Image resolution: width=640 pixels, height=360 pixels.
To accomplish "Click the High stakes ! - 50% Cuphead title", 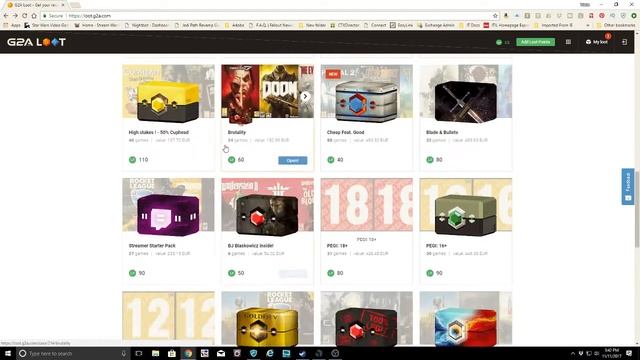I will tap(158, 132).
